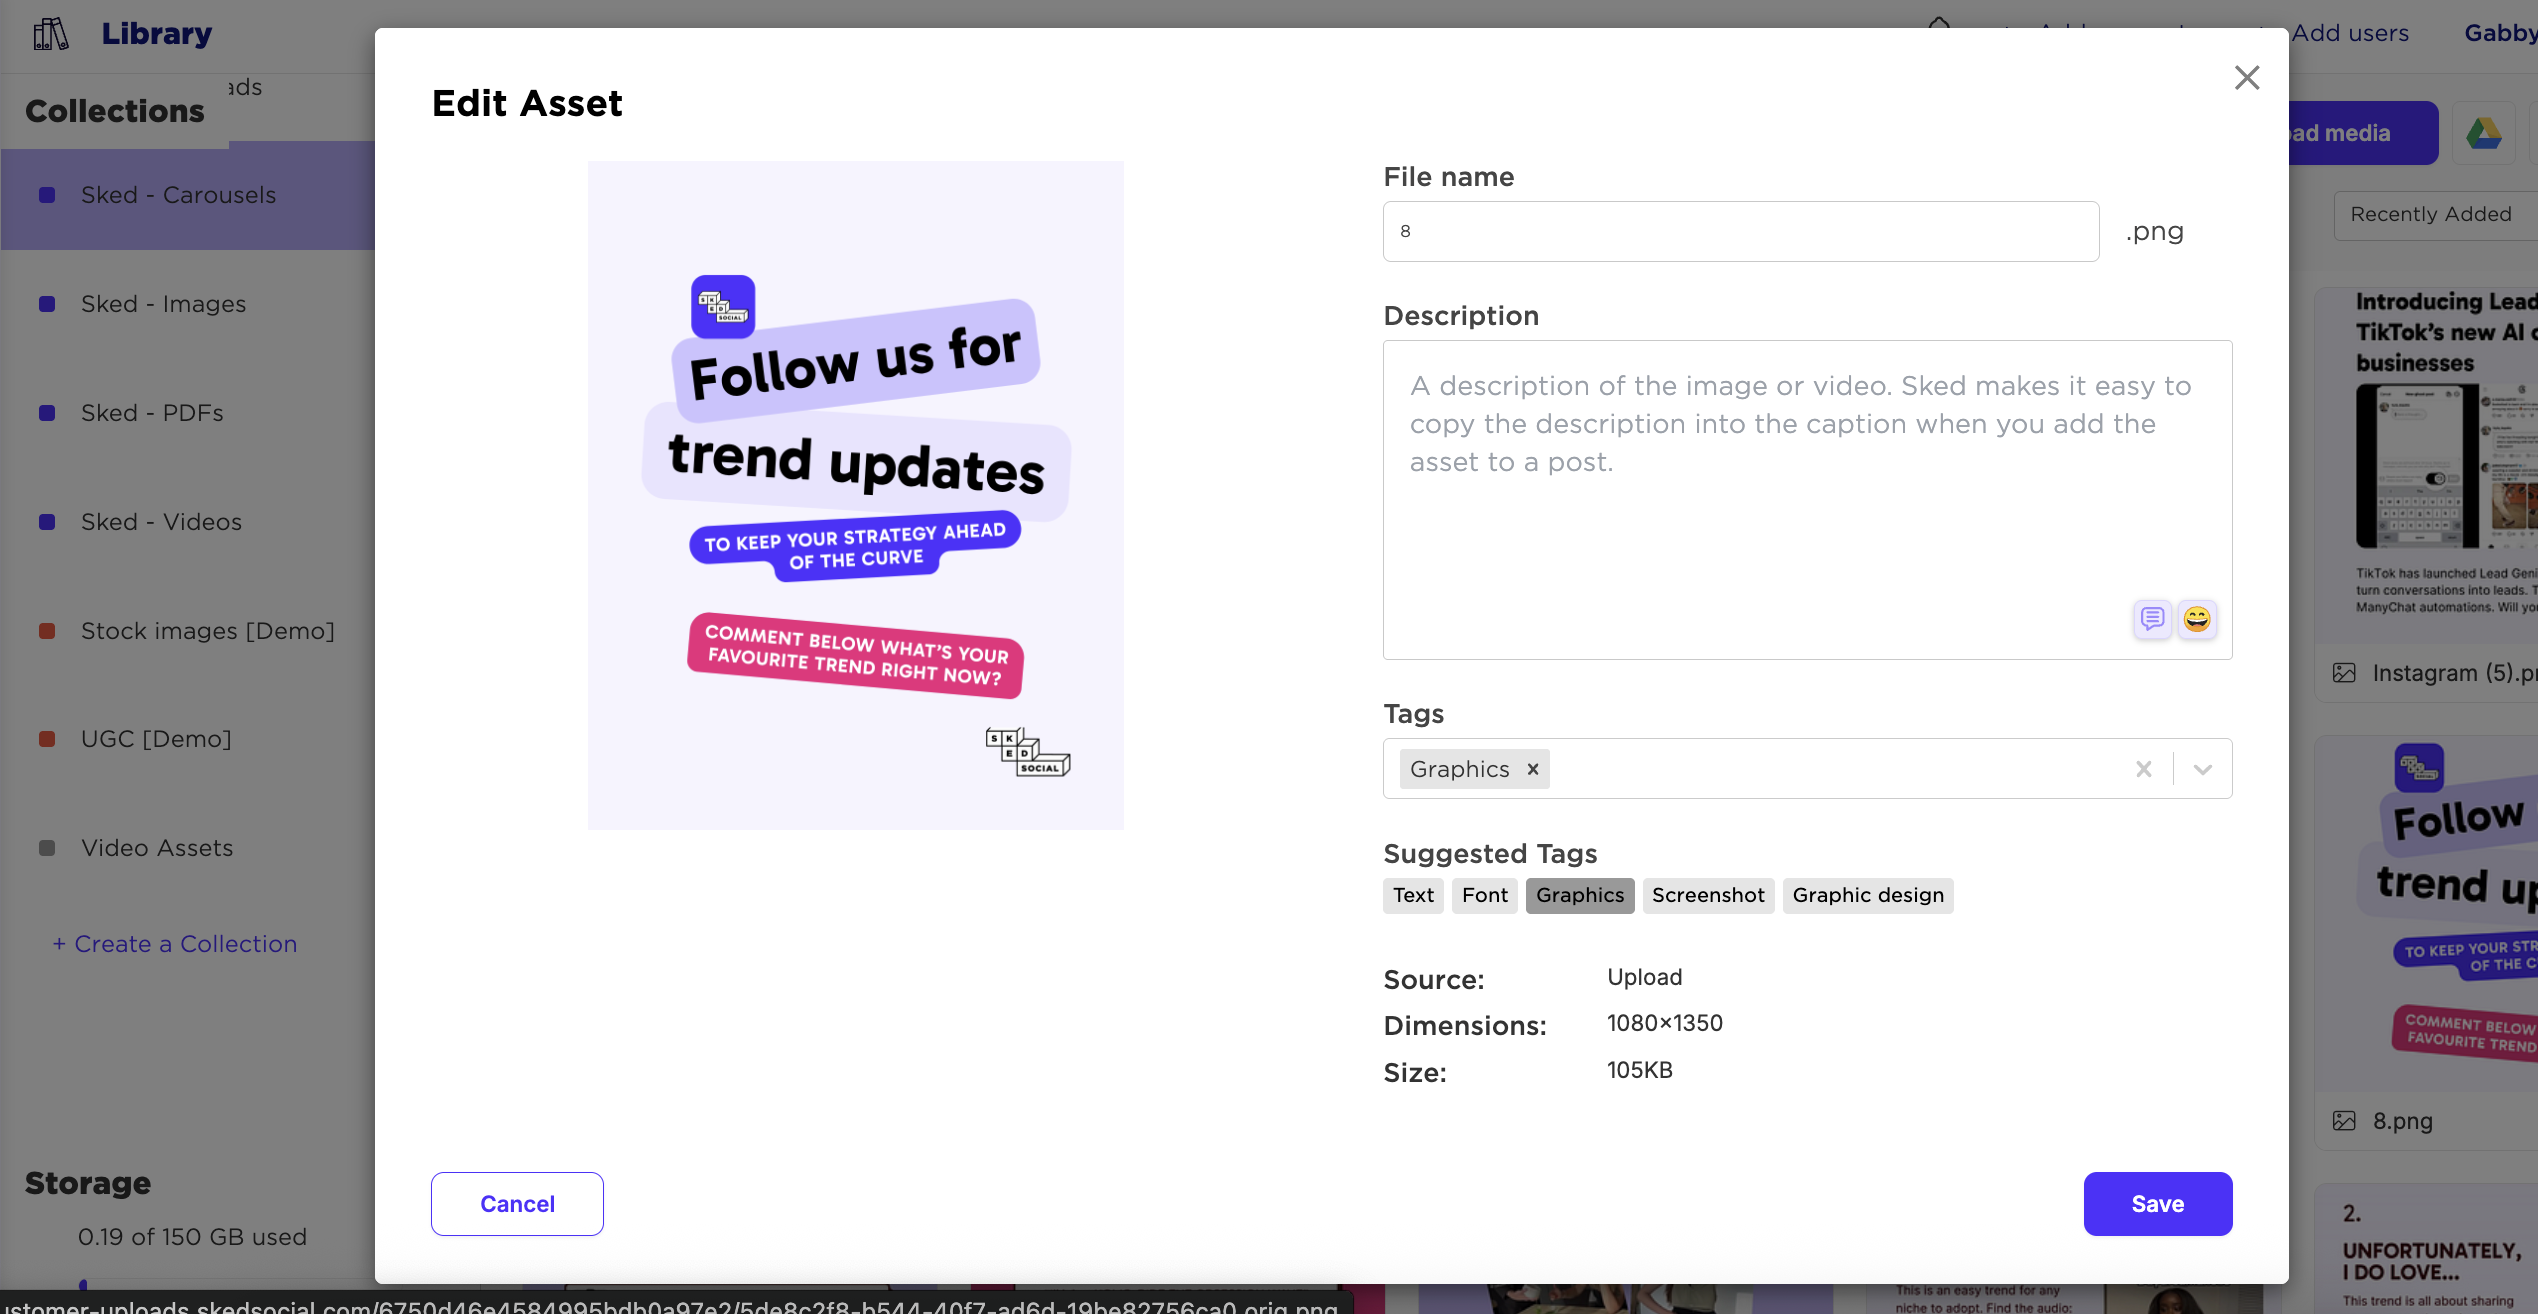The image size is (2538, 1314).
Task: Click the Google Drive import icon
Action: [2483, 133]
